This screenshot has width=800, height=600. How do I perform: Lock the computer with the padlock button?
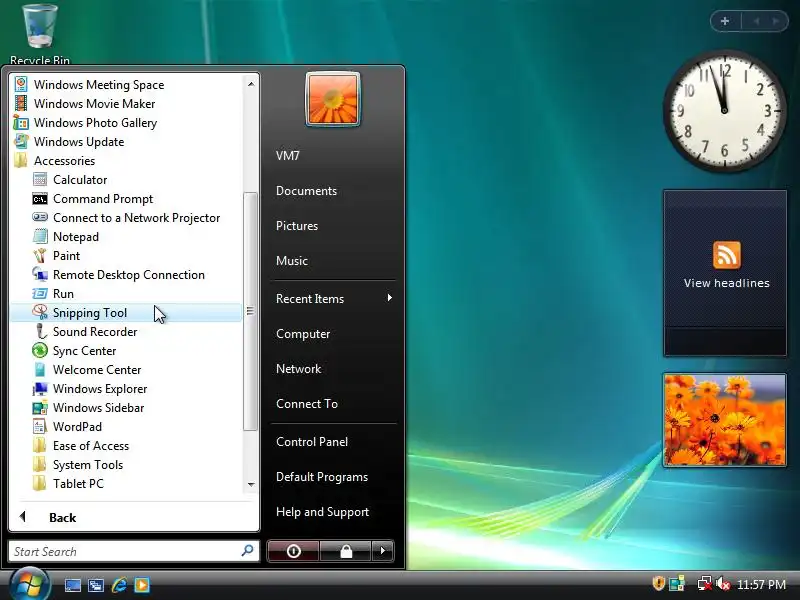point(346,551)
